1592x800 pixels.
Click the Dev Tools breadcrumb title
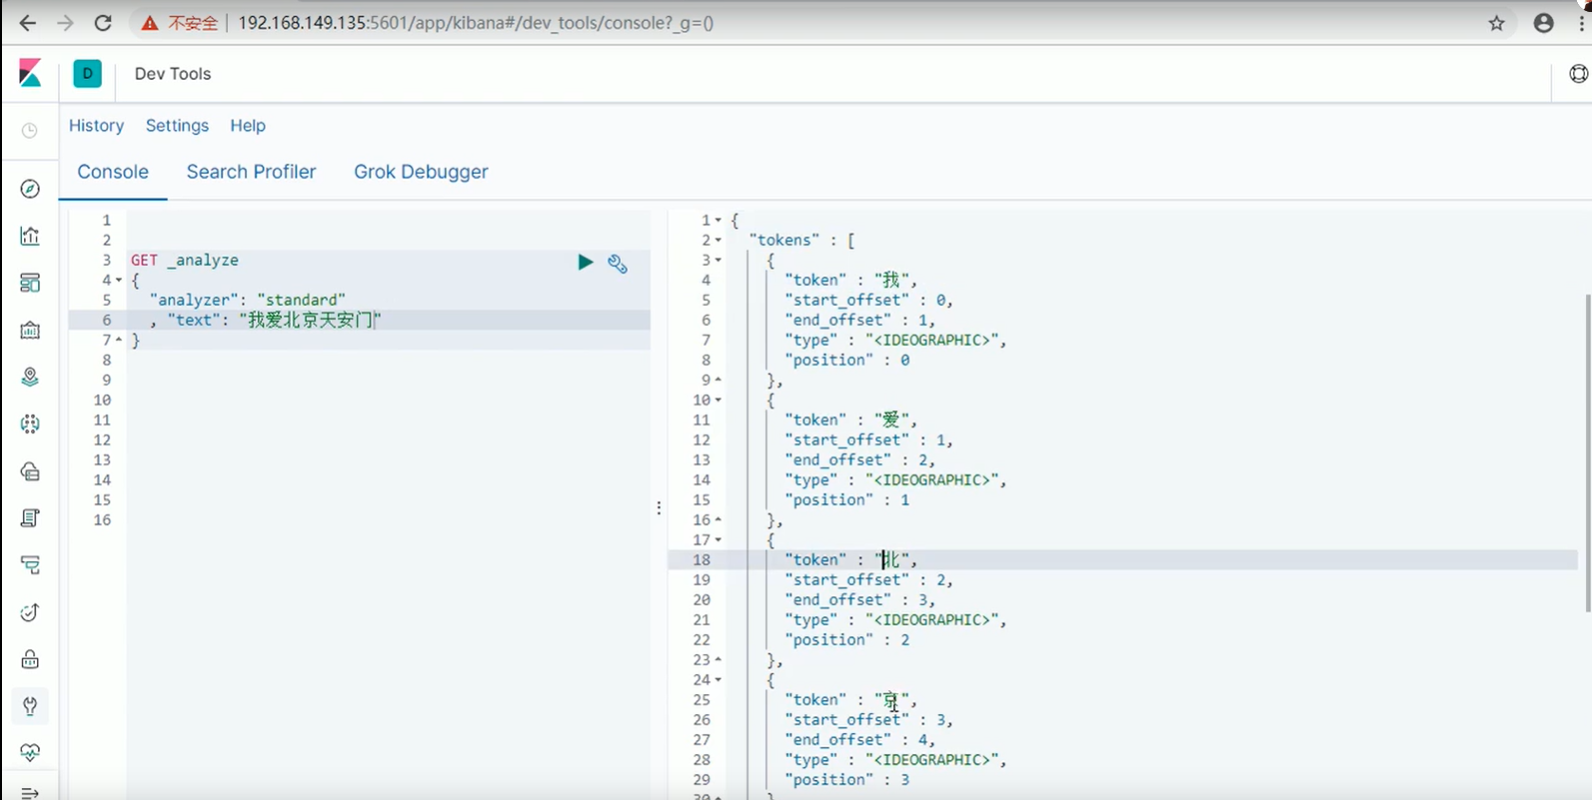pos(173,74)
